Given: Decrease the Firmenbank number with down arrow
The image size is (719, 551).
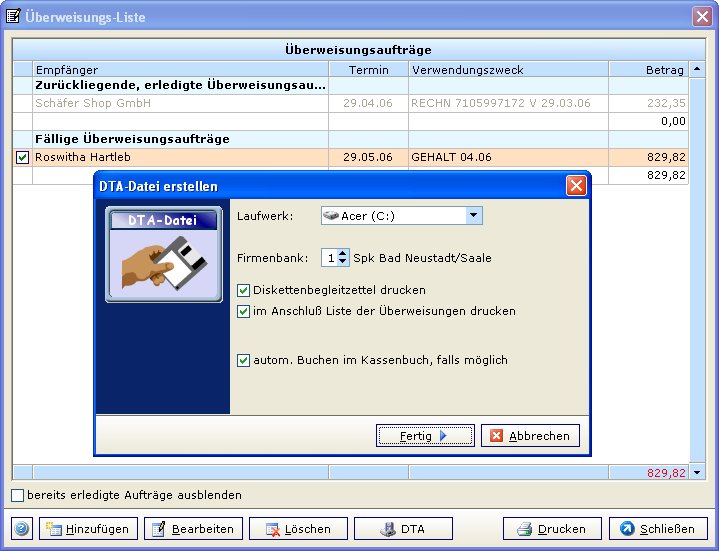Looking at the screenshot, I should pyautogui.click(x=344, y=262).
